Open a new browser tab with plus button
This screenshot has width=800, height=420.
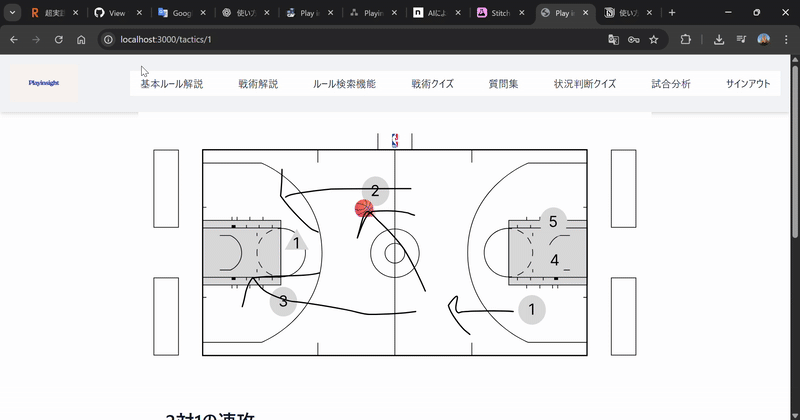coord(671,13)
